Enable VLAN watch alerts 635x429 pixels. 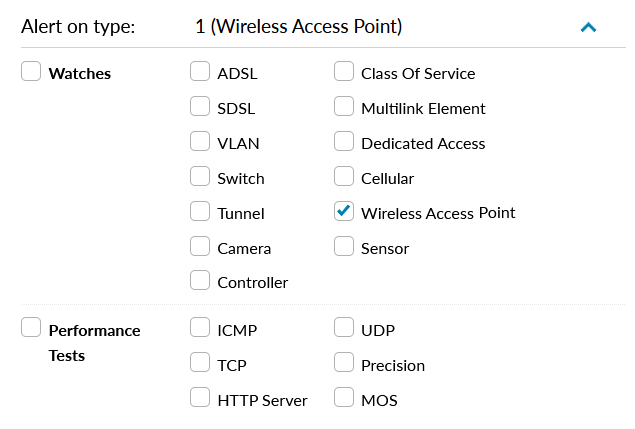[x=200, y=142]
